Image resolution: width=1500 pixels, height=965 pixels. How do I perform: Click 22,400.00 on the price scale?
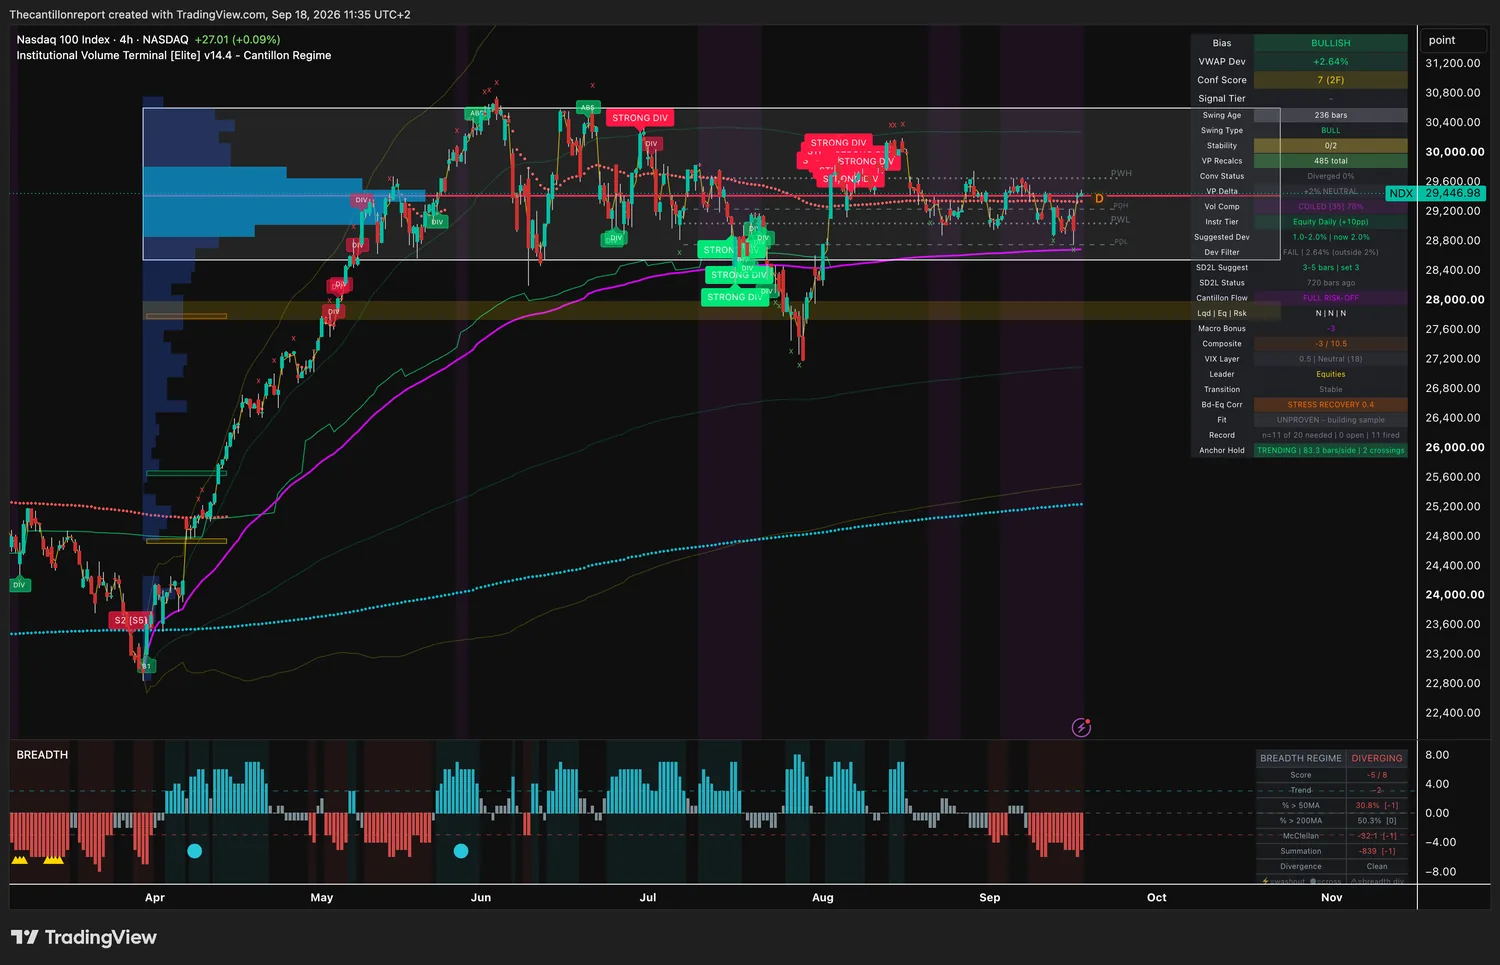click(1453, 713)
